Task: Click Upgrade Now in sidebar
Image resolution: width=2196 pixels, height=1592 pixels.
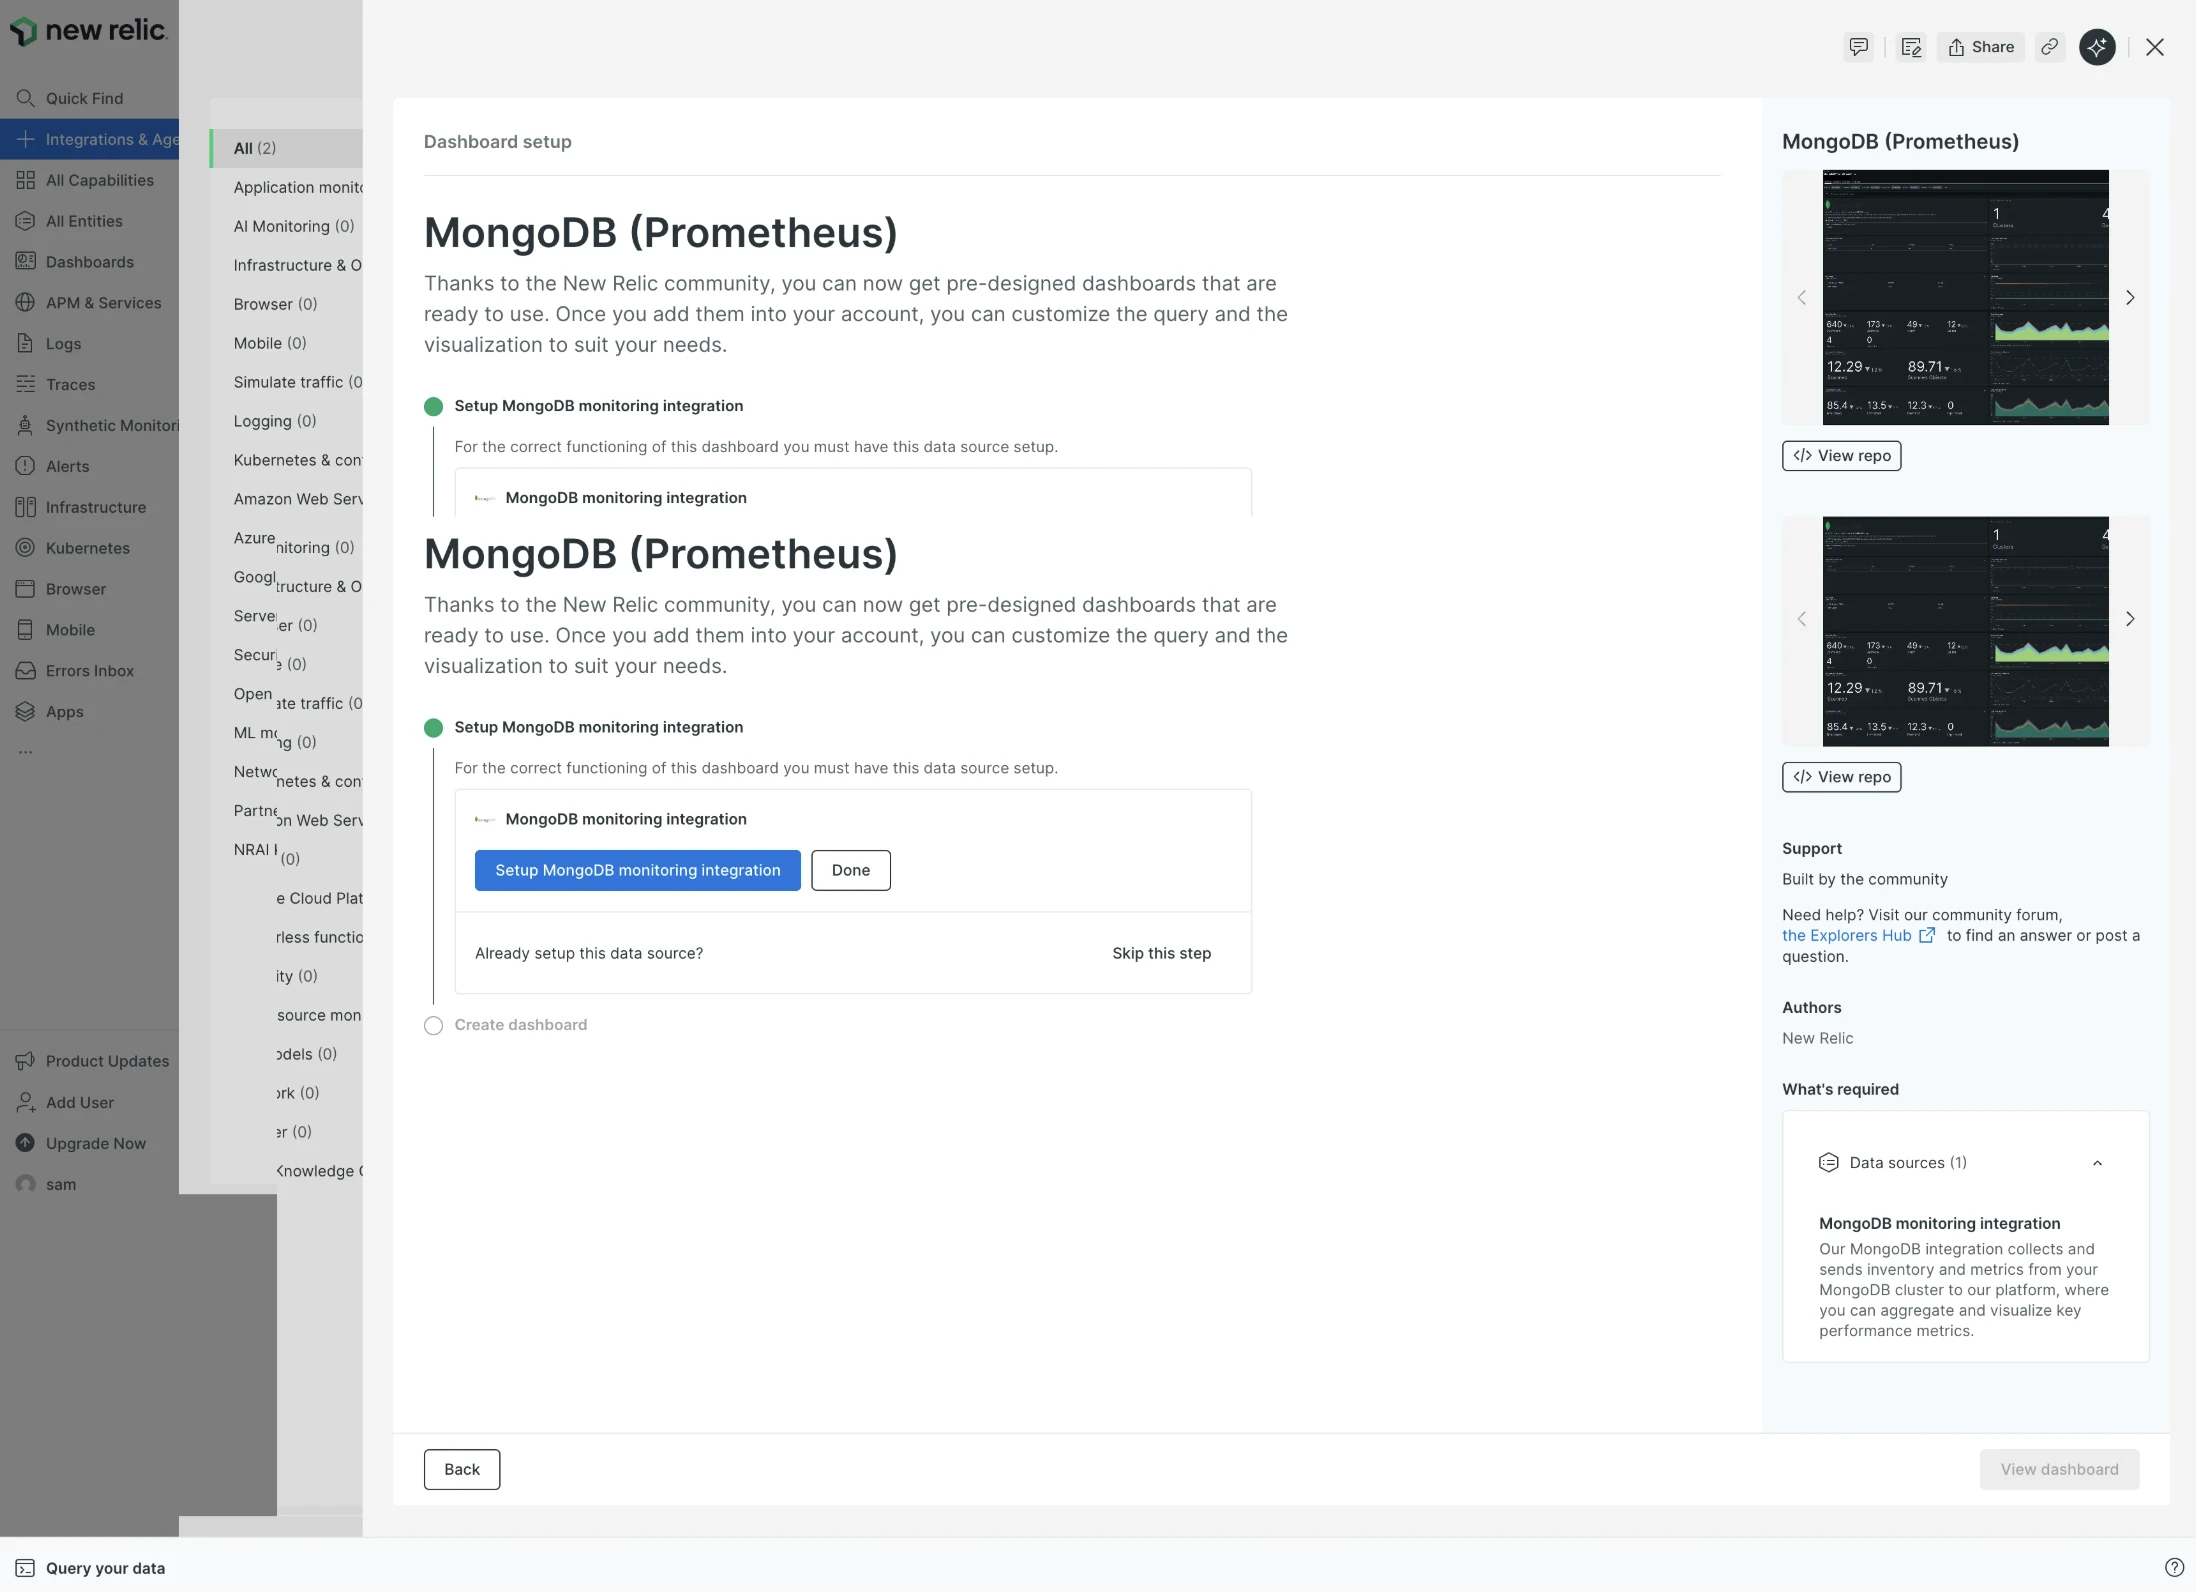Action: tap(81, 1144)
